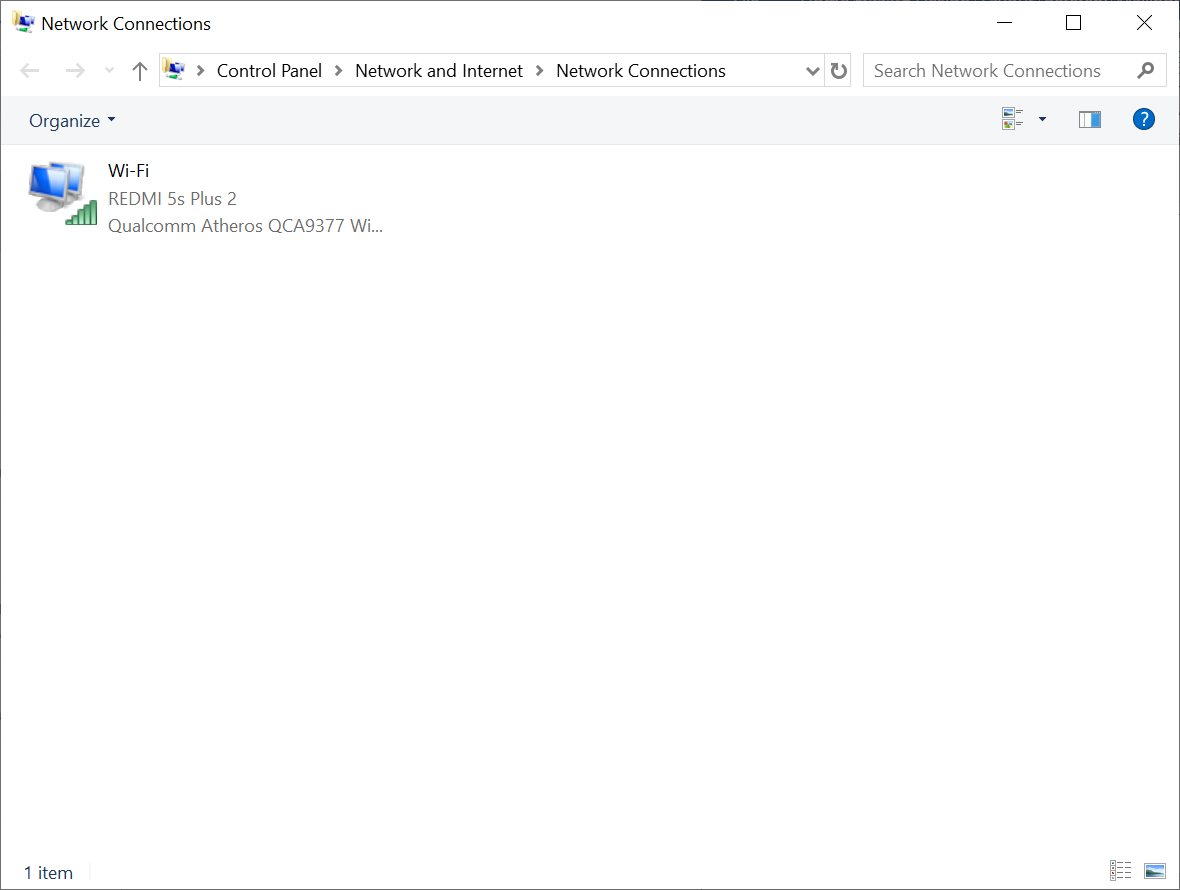The image size is (1180, 890).
Task: Go up one folder level
Action: pyautogui.click(x=140, y=71)
